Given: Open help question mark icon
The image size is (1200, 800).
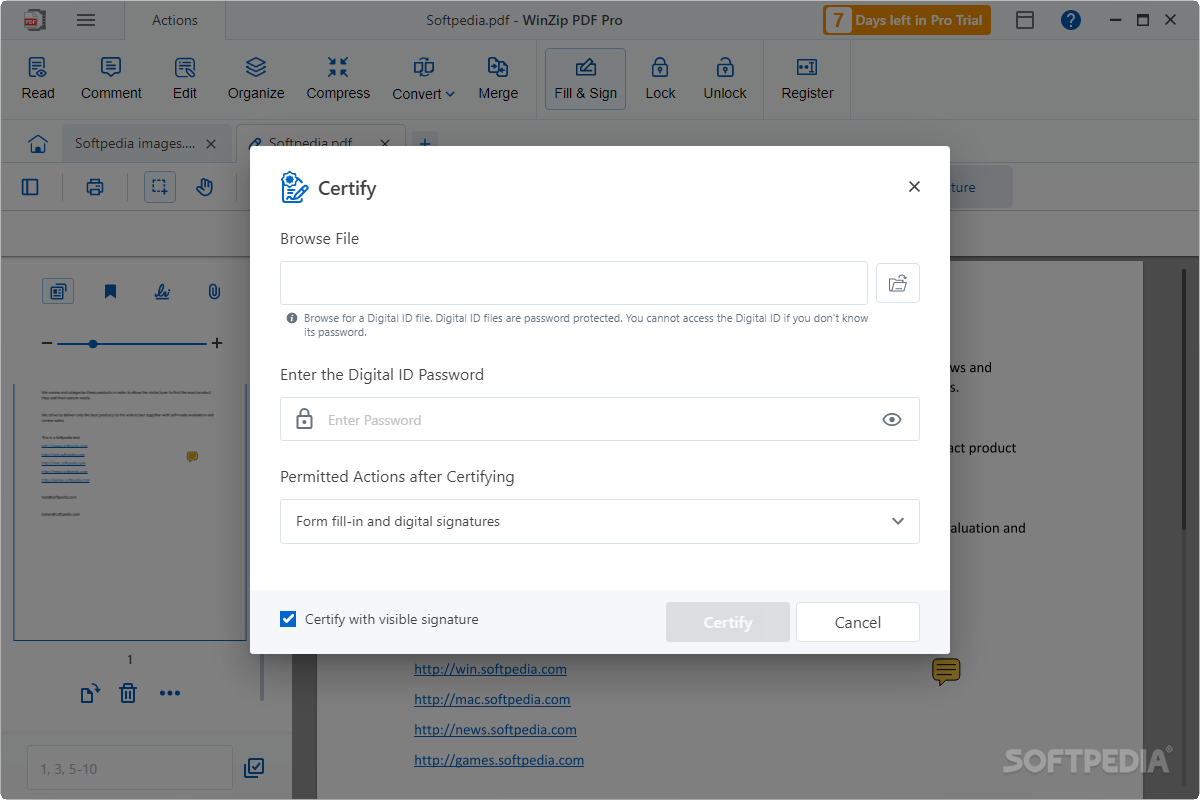Looking at the screenshot, I should [1071, 20].
